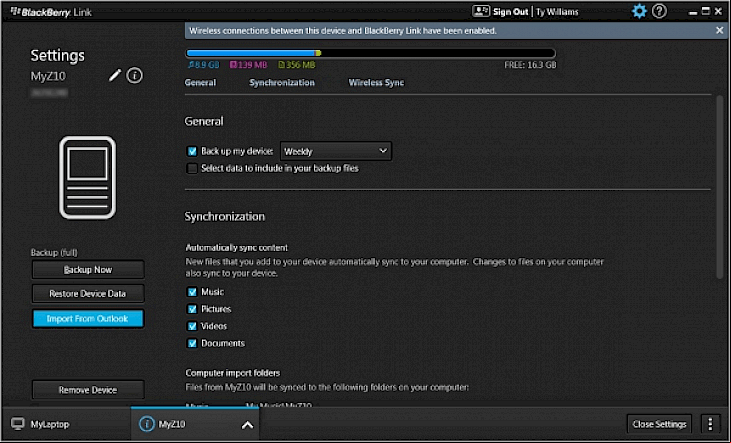This screenshot has height=443, width=731.
Task: Collapse the MyZ10 panel with the up chevron
Action: (x=248, y=425)
